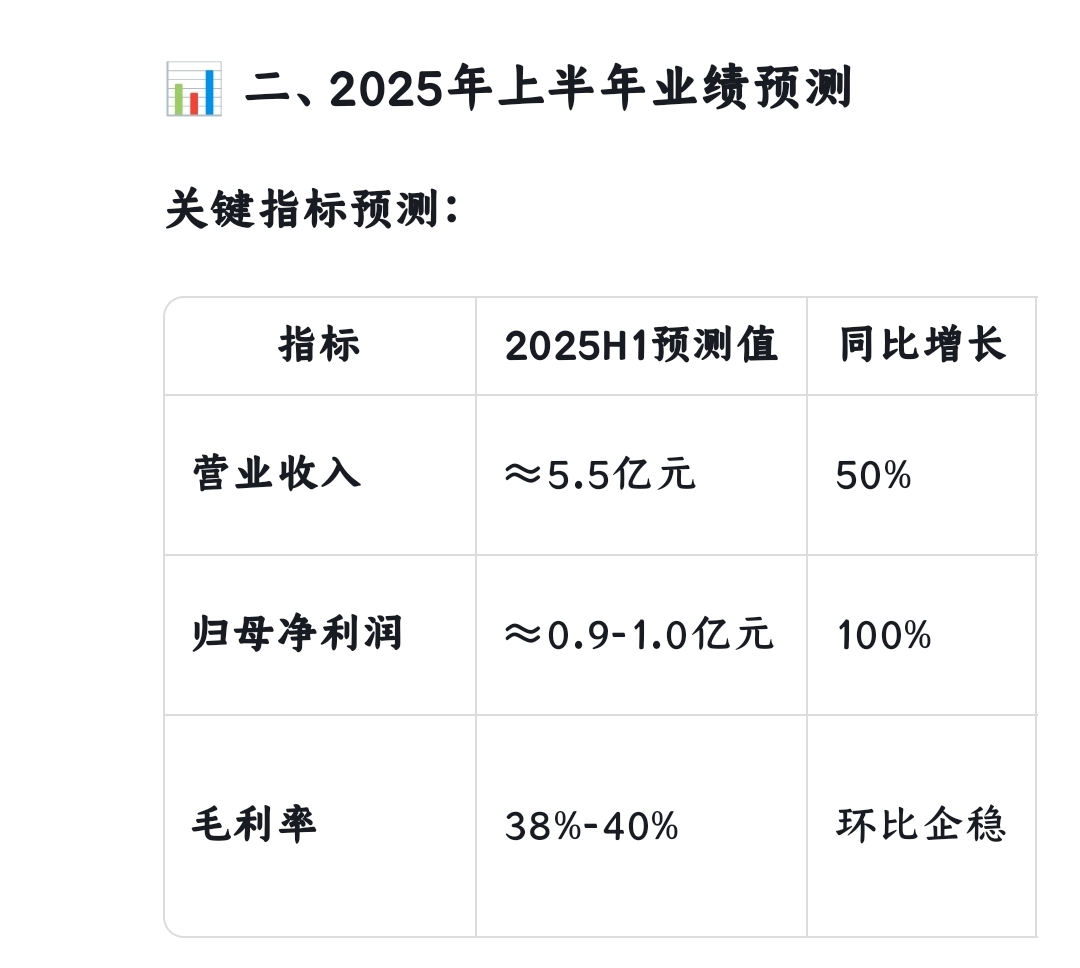Click the 预测 text in subtitle line
This screenshot has height=968, width=1080.
point(395,209)
